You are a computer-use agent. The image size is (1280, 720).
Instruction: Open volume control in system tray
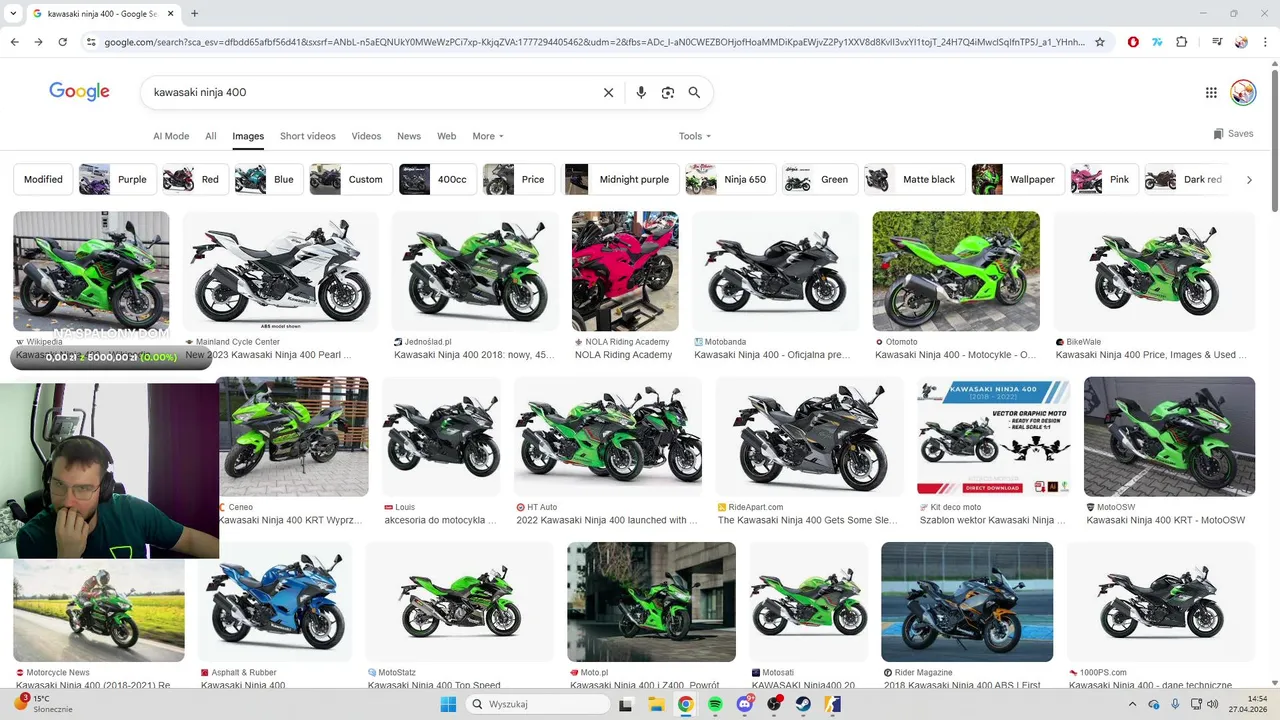point(1213,704)
